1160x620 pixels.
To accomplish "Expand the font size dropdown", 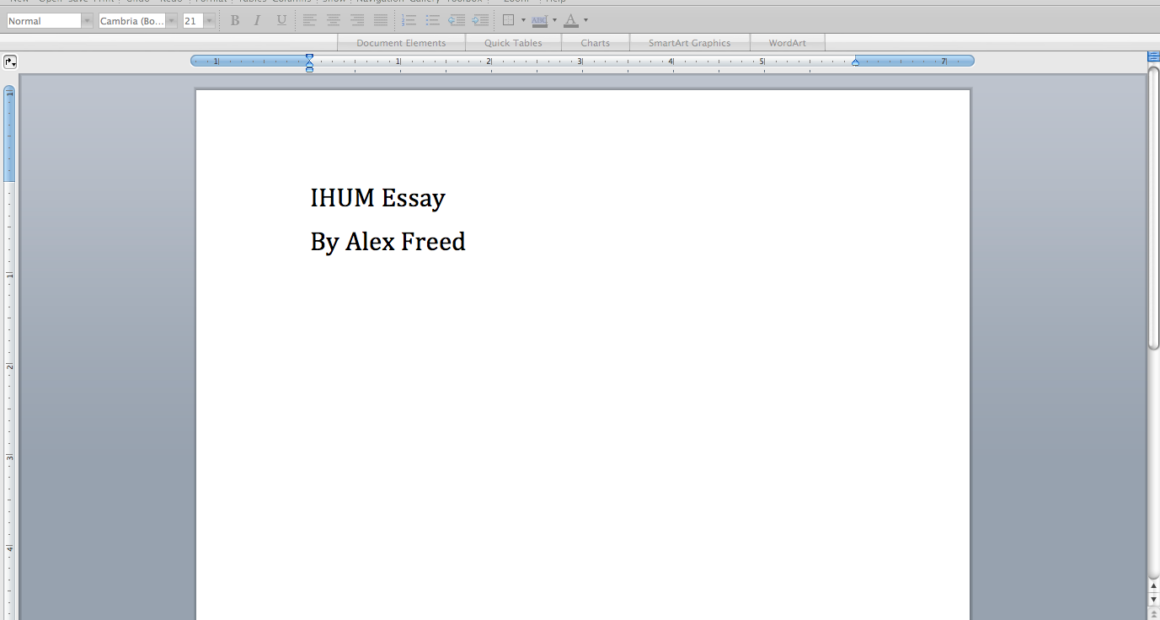I will click(x=209, y=21).
